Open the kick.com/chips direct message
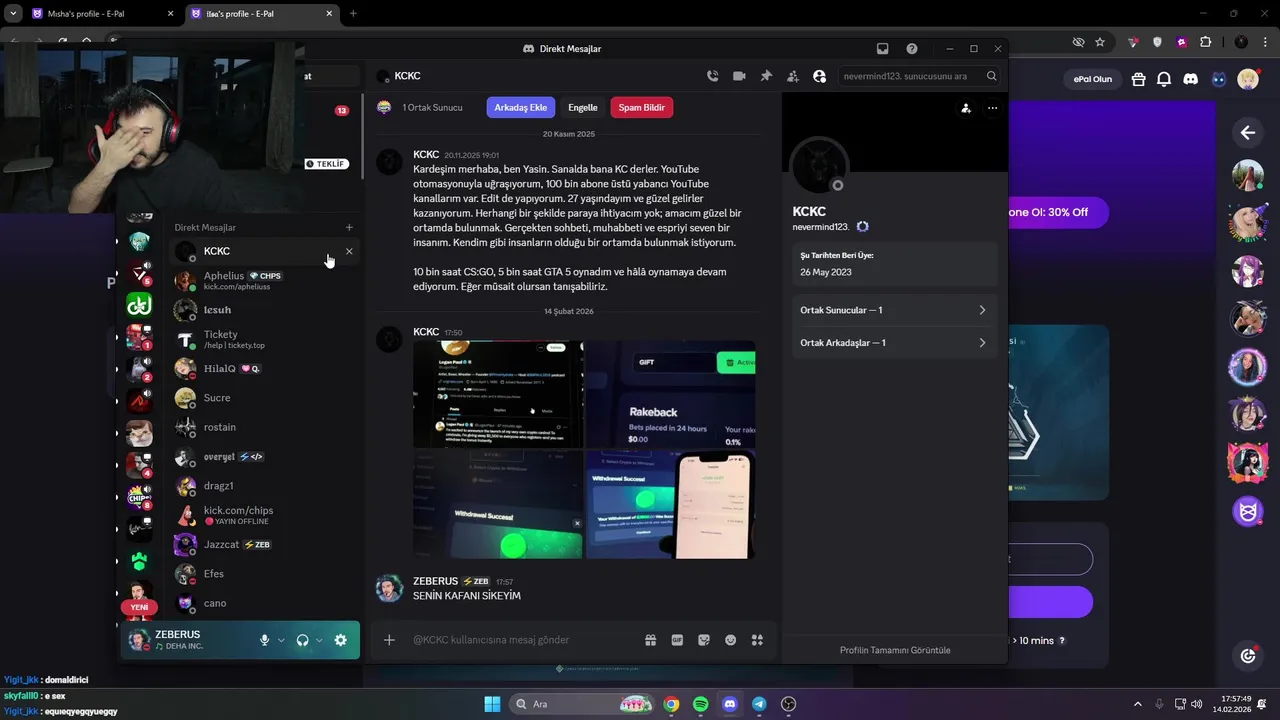 pos(265,515)
